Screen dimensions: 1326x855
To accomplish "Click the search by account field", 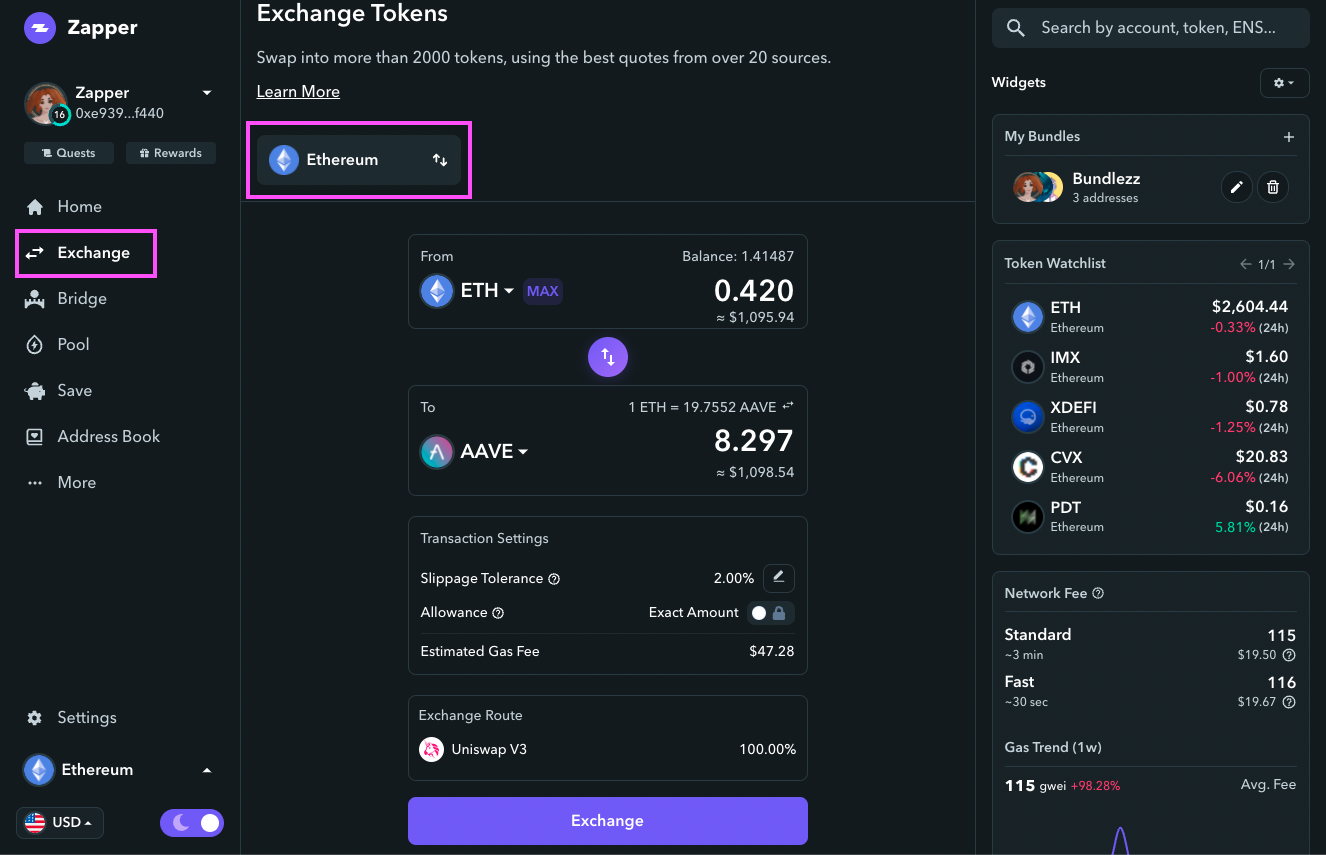I will (x=1150, y=28).
